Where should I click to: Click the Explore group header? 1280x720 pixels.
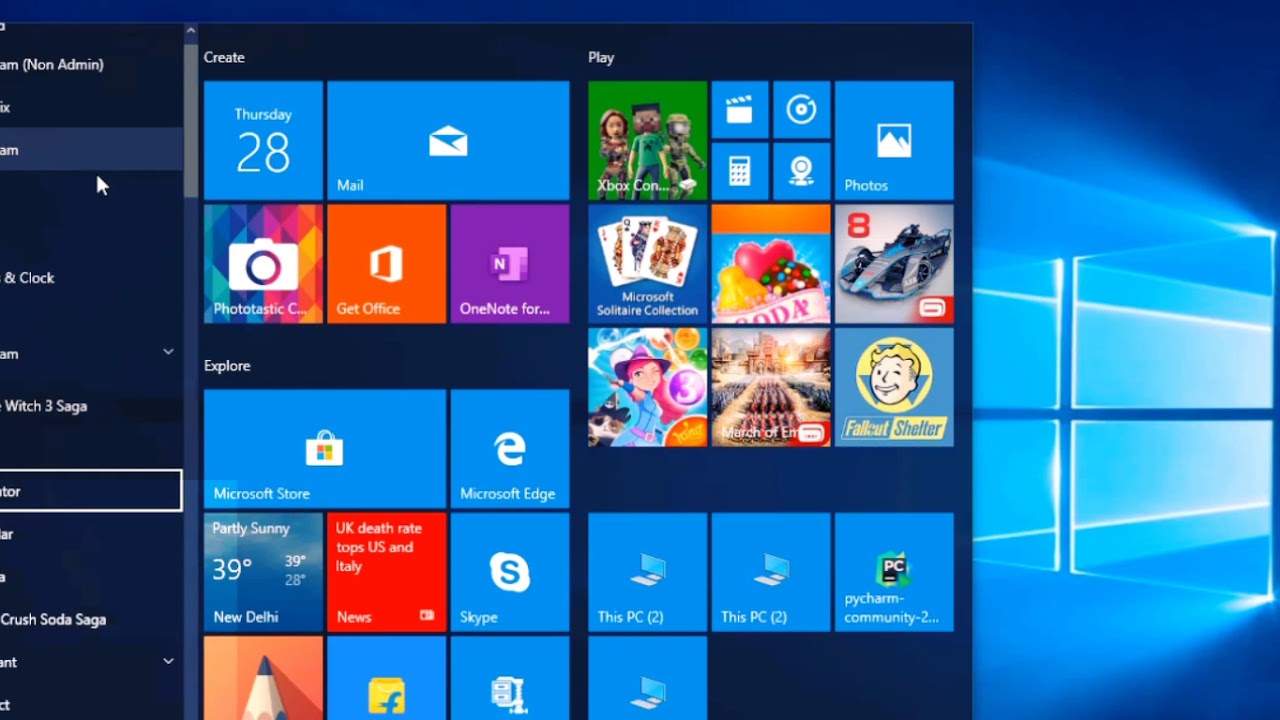click(x=227, y=365)
